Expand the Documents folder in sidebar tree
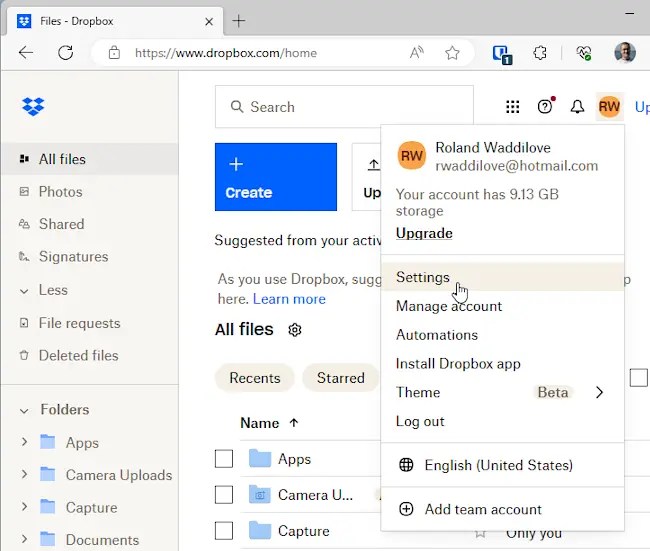 [24, 539]
